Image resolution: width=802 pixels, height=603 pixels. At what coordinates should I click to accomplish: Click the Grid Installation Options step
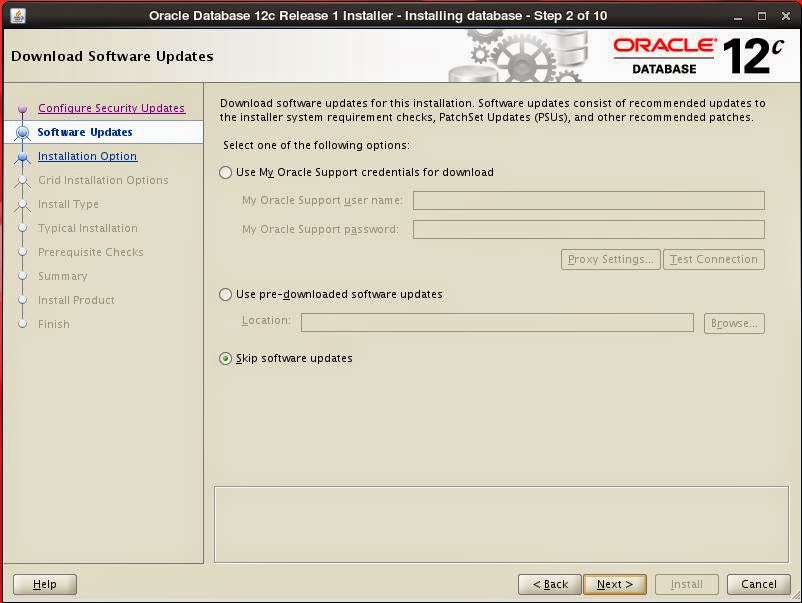pos(103,180)
